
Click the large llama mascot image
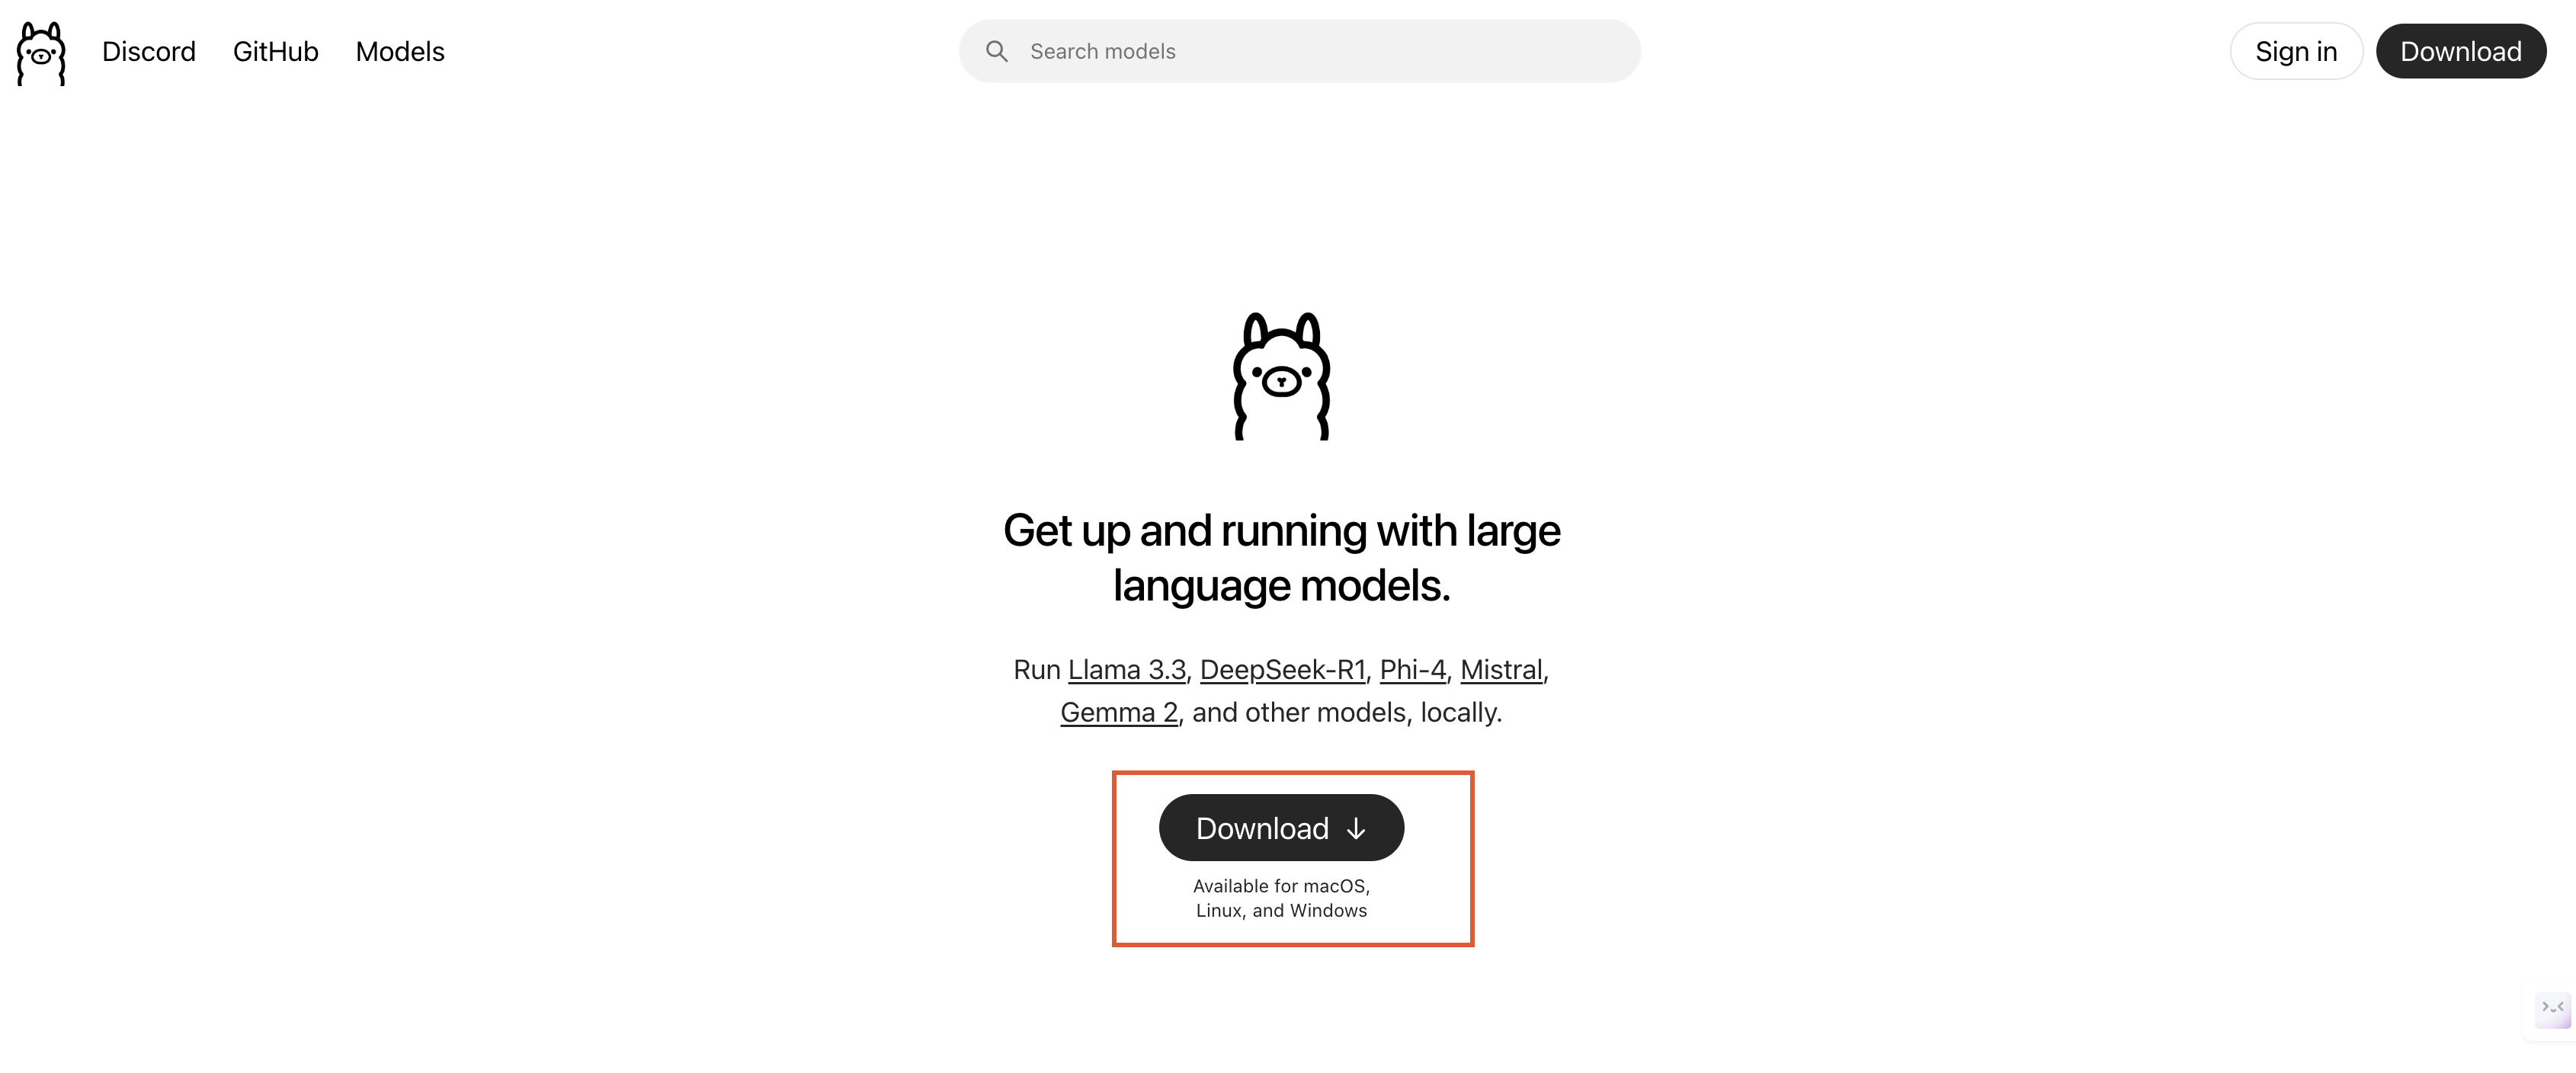(x=1281, y=376)
